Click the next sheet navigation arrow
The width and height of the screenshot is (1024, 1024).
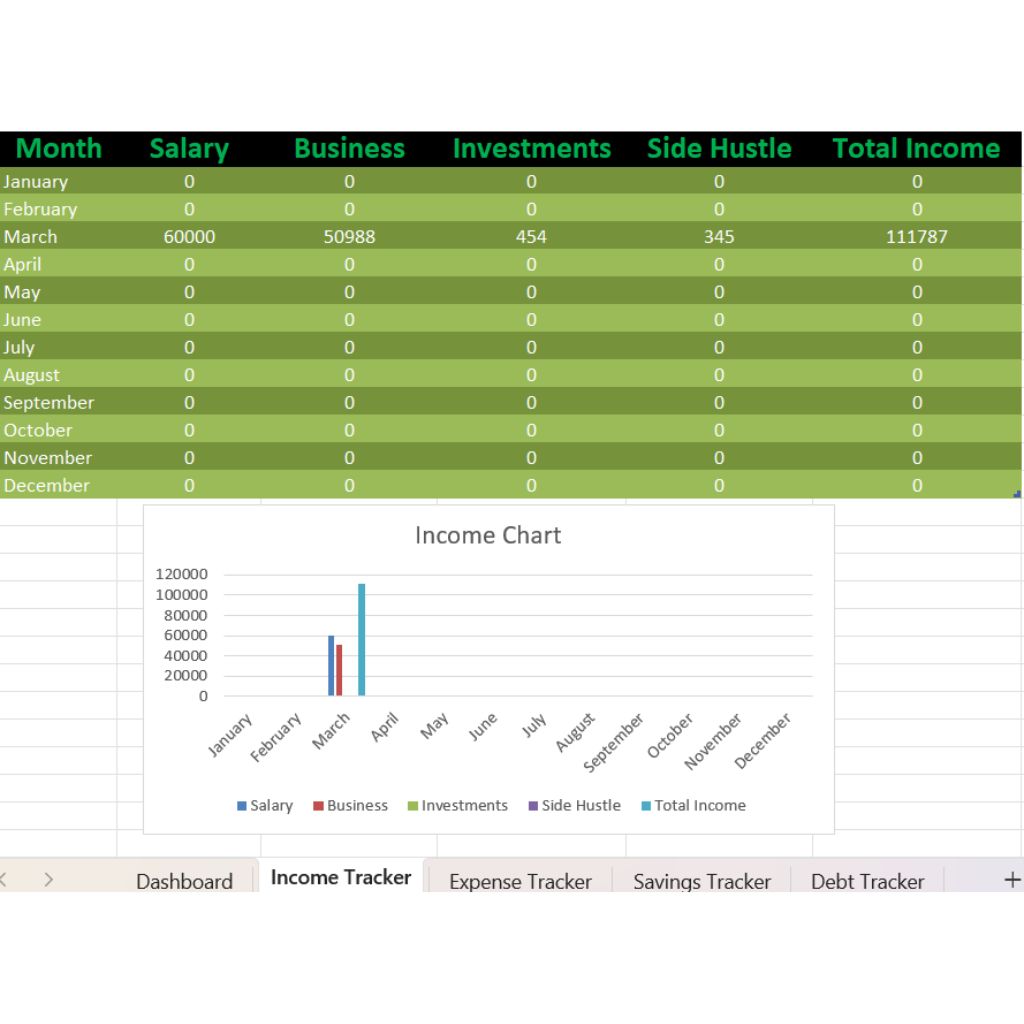48,880
